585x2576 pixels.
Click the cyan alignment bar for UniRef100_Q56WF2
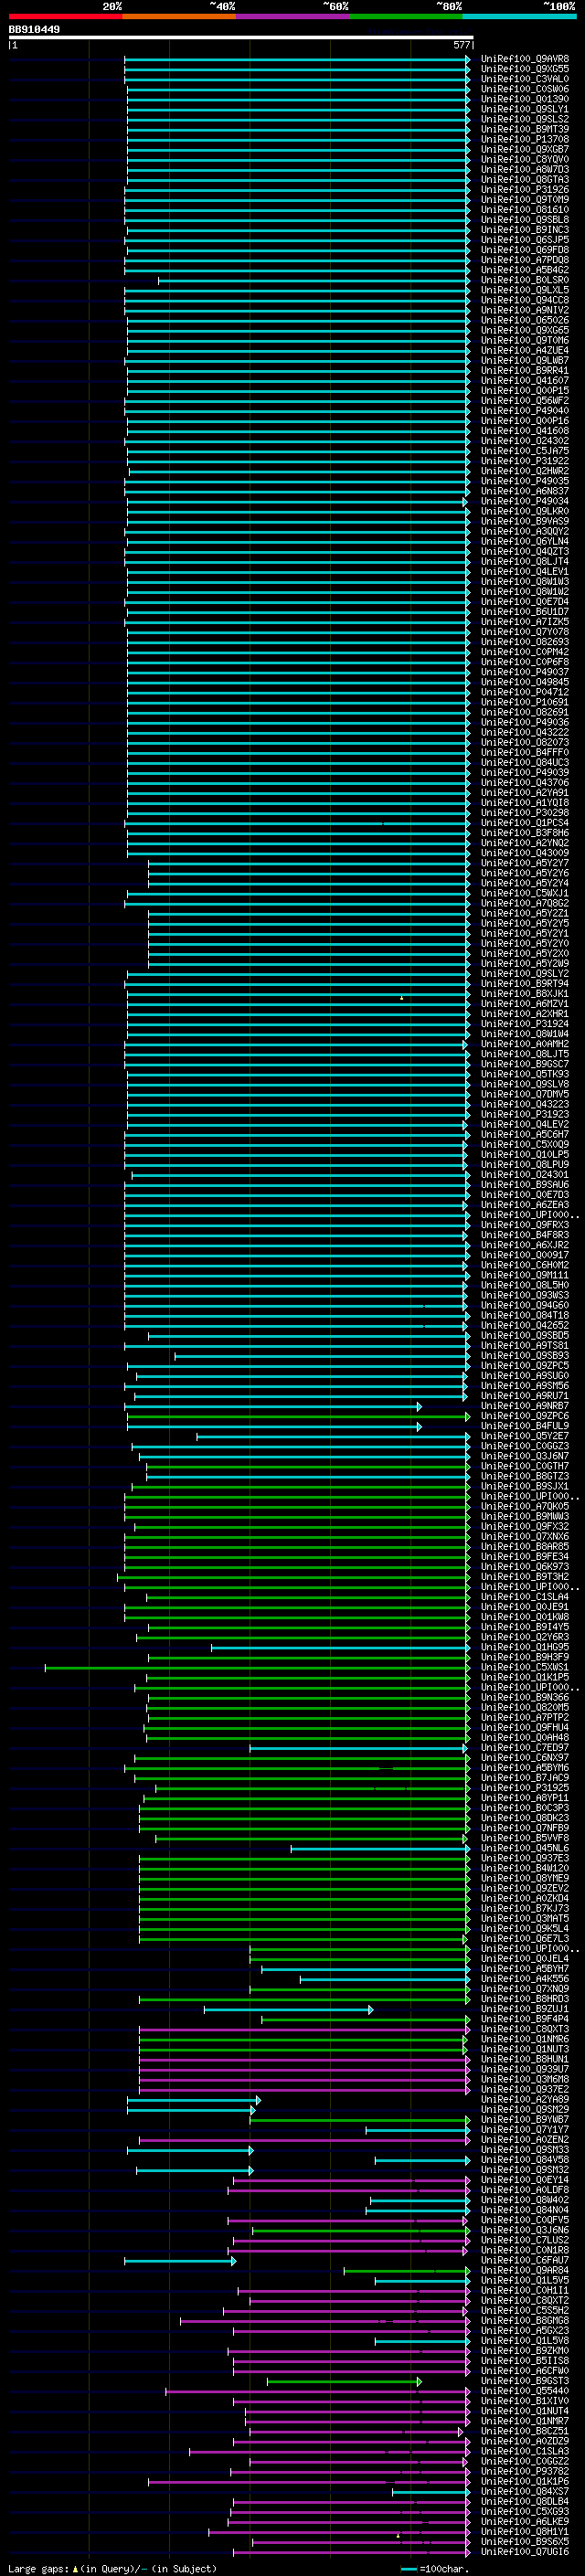tap(298, 400)
